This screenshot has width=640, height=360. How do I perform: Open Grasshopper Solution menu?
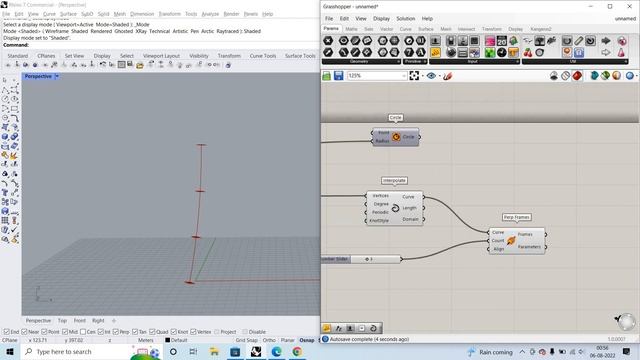[x=405, y=19]
